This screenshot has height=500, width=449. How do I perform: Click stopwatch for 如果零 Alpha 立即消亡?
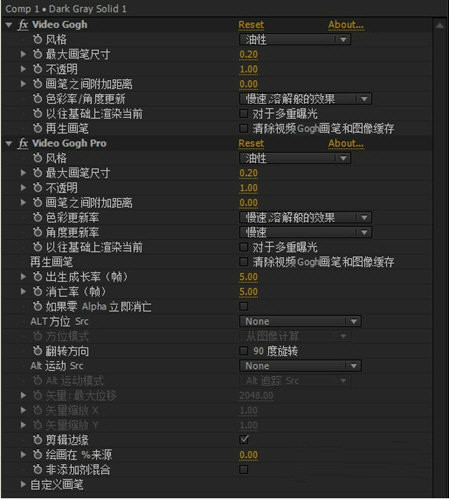click(37, 306)
